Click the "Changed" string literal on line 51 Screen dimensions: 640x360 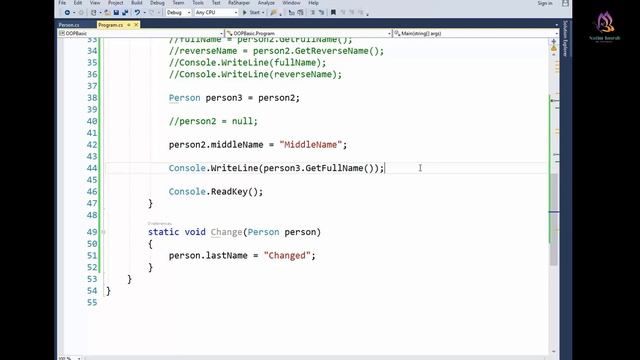point(287,256)
